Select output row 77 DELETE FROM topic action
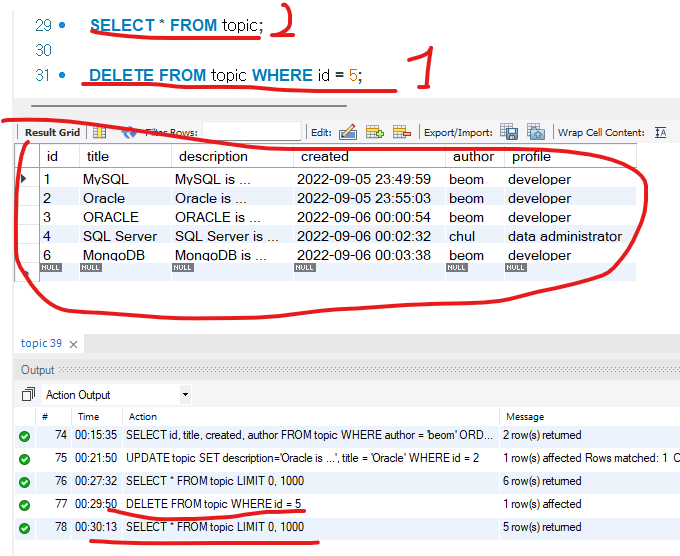 [213, 504]
